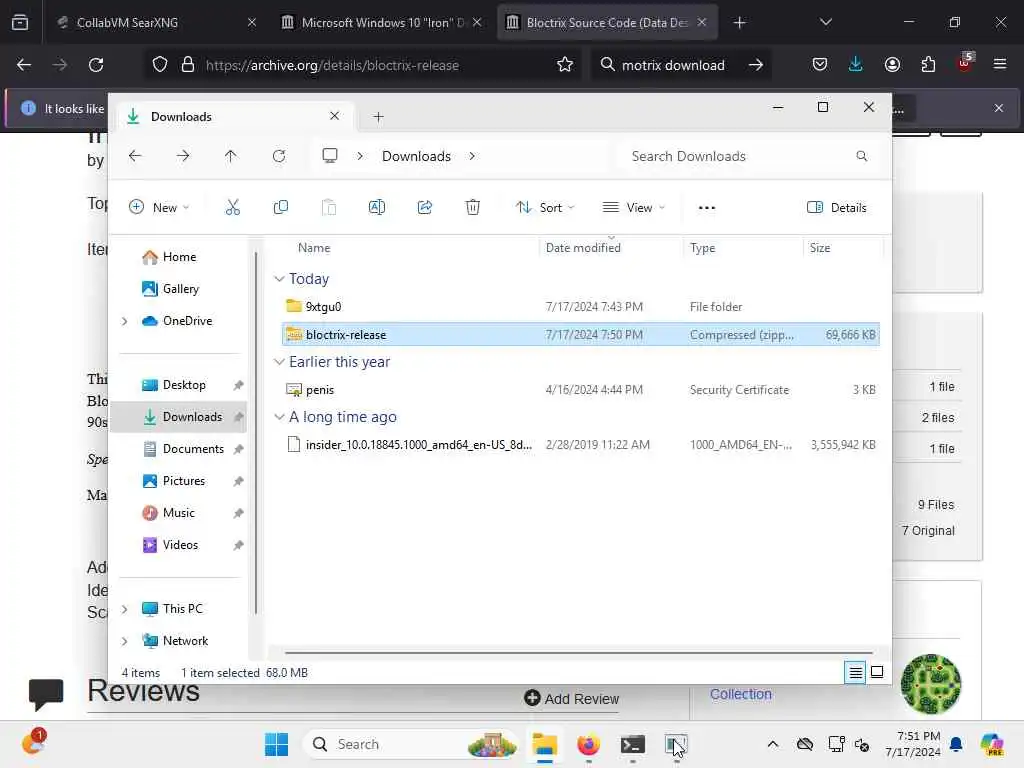Open Videos in navigation pane

coord(178,545)
